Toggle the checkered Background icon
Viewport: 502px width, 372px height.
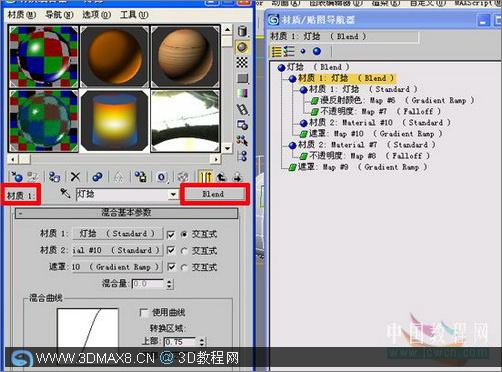coord(242,62)
